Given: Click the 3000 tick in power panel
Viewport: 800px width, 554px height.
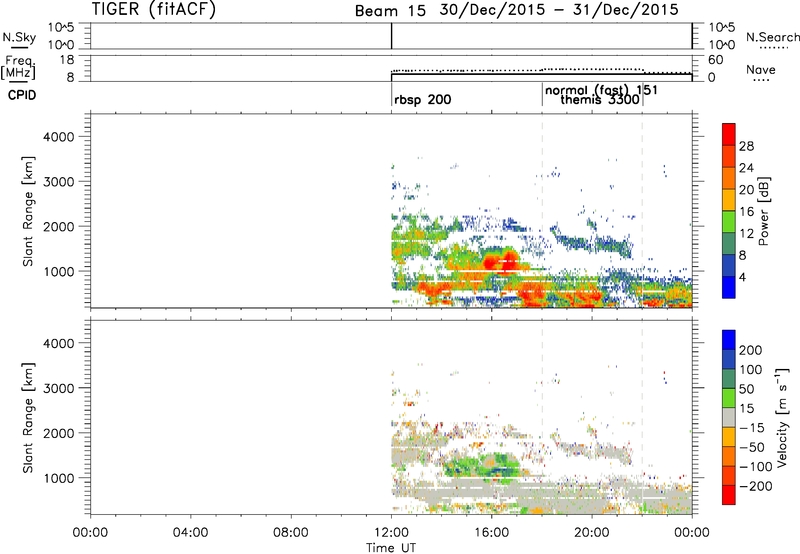Looking at the screenshot, I should tap(58, 182).
